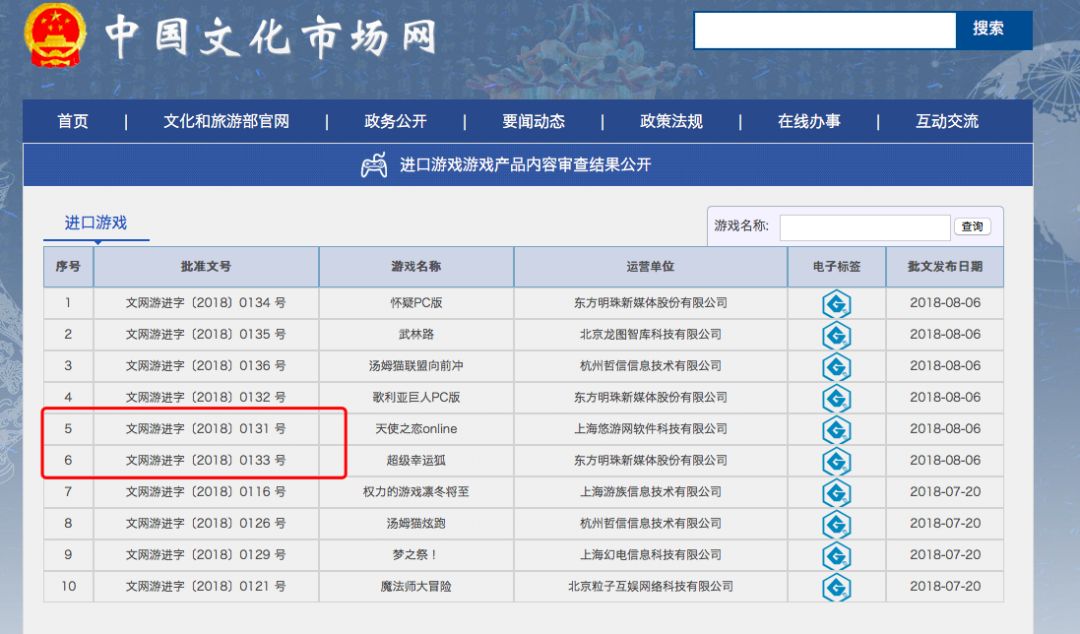This screenshot has height=634, width=1080.
Task: Click game name 魔法师大冒险
Action: click(416, 586)
